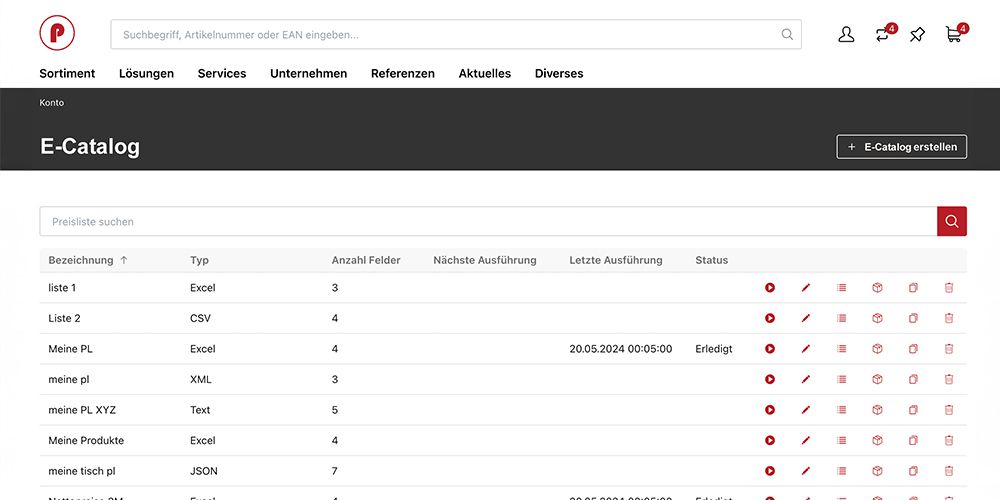Sort table by 'Letzte Ausführung' column header
The image size is (1000, 500).
[x=615, y=260]
